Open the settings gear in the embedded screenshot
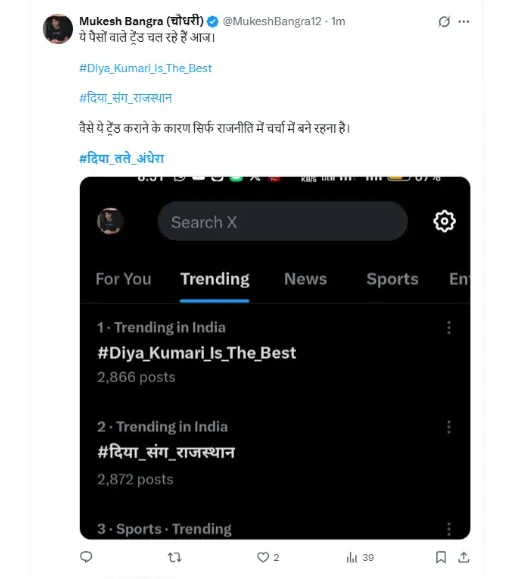This screenshot has width=510, height=579. coord(444,221)
